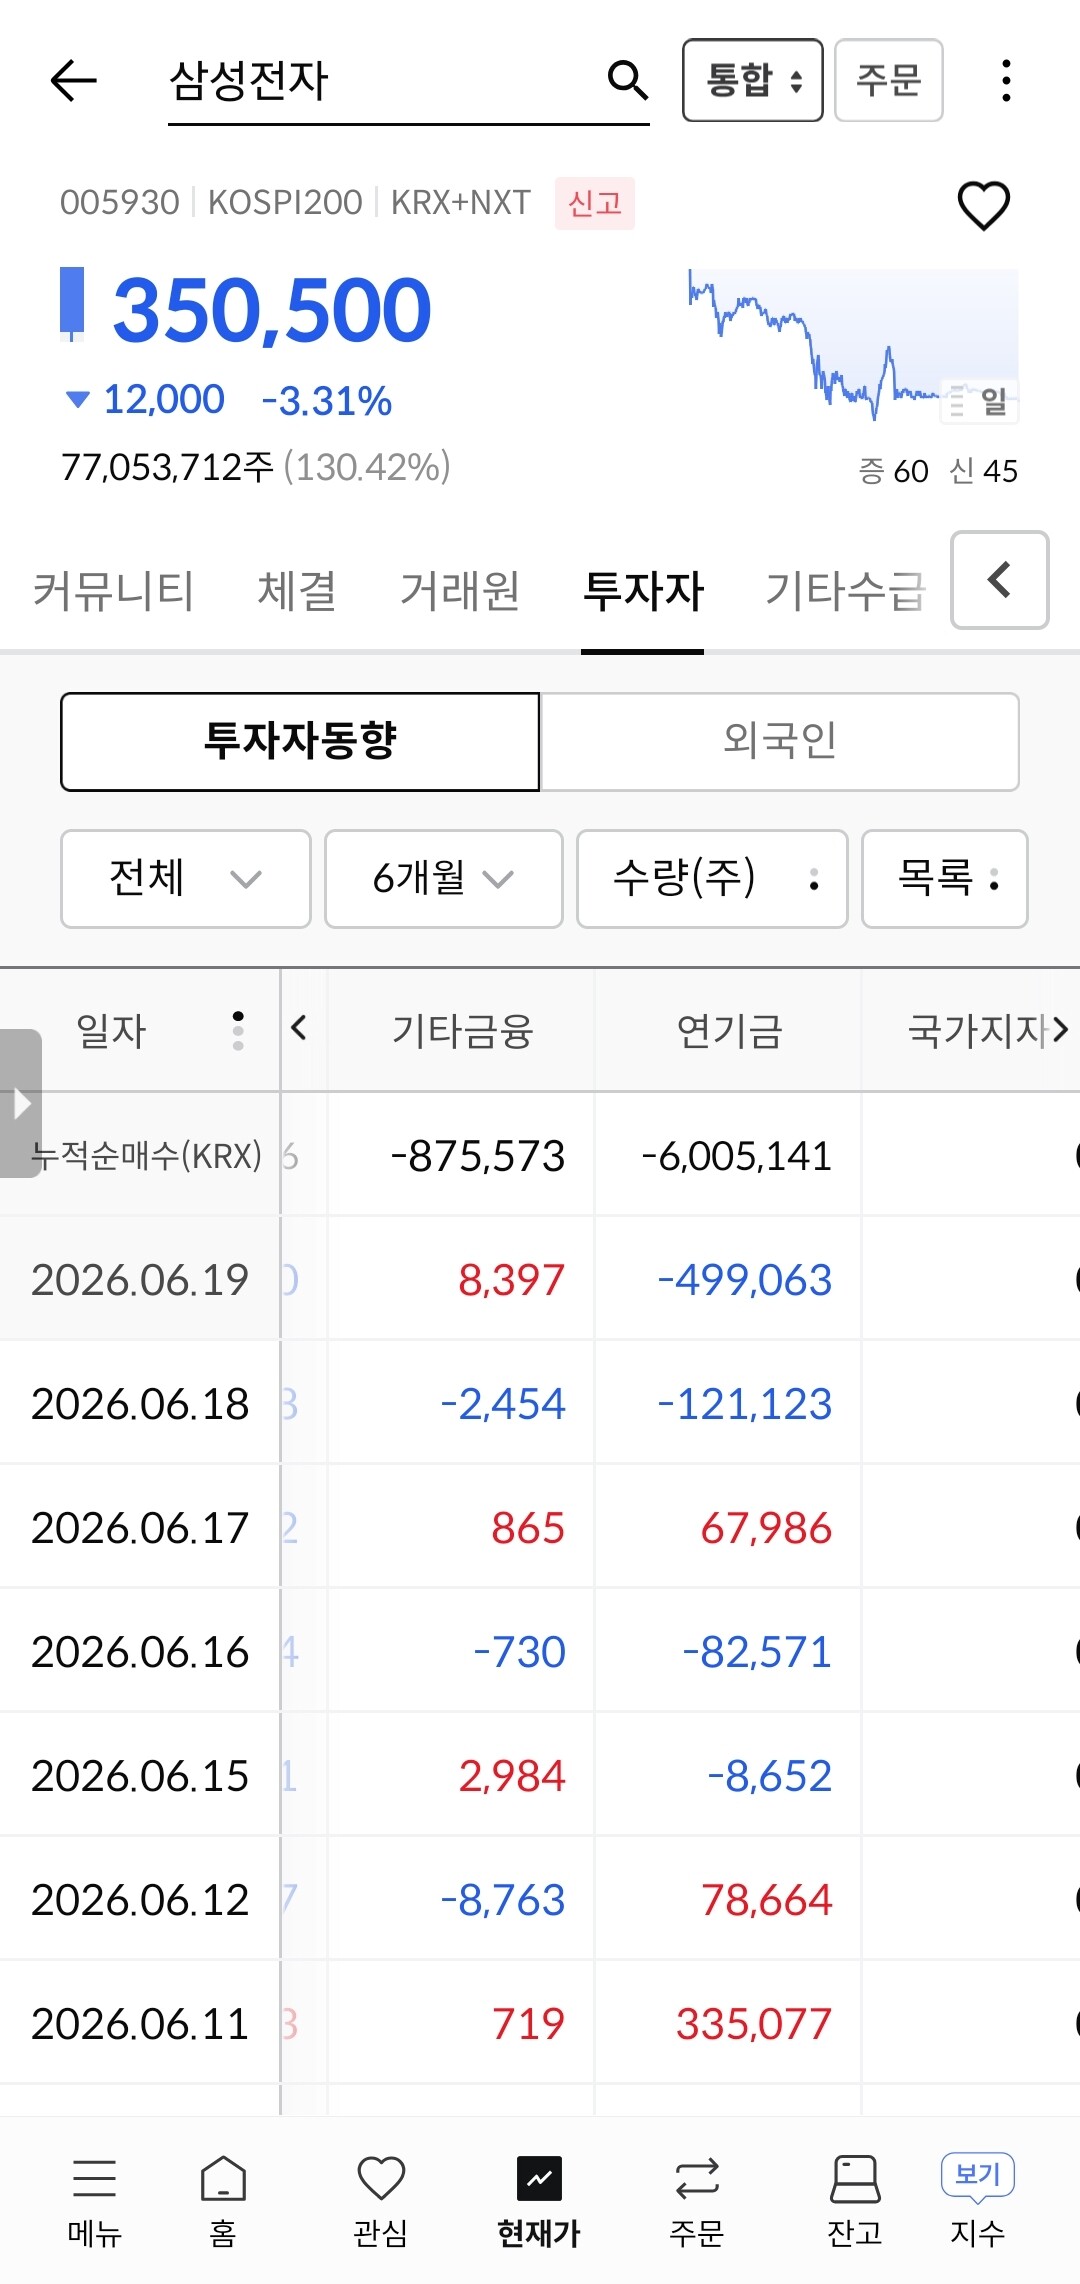
Task: Tap the 신고 badge
Action: [x=595, y=204]
